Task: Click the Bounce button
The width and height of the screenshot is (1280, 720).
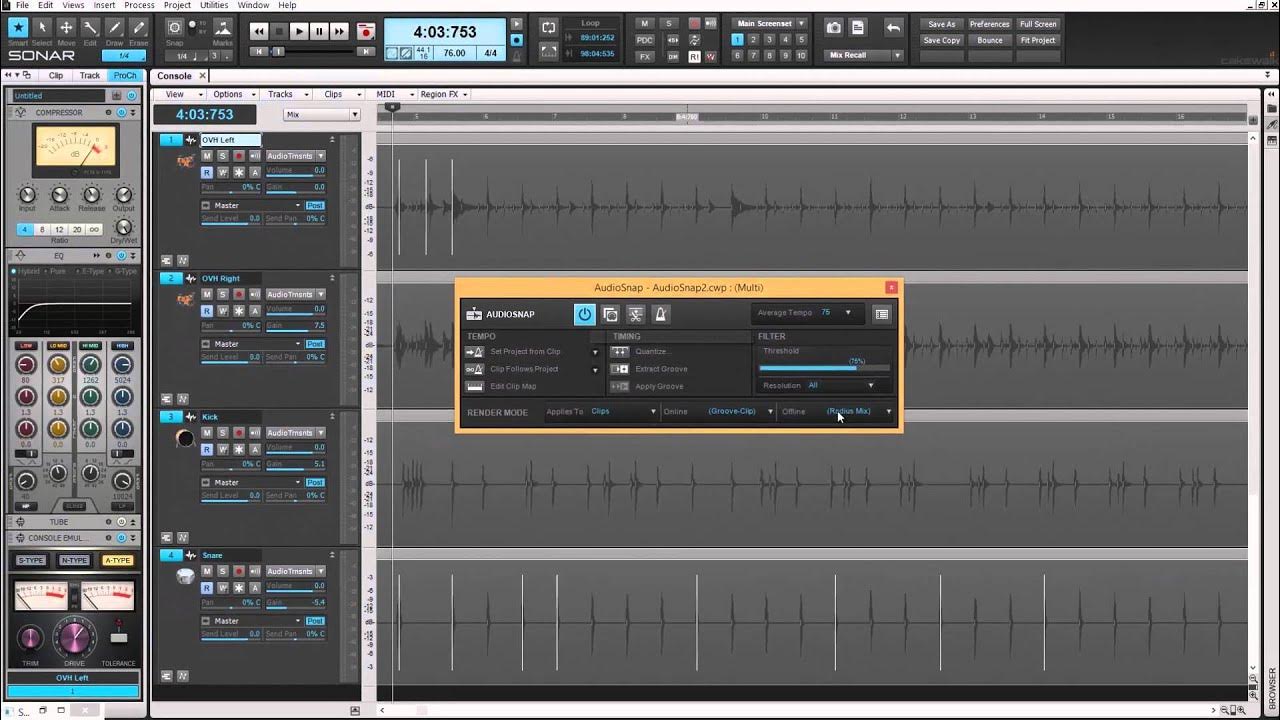Action: [x=990, y=40]
